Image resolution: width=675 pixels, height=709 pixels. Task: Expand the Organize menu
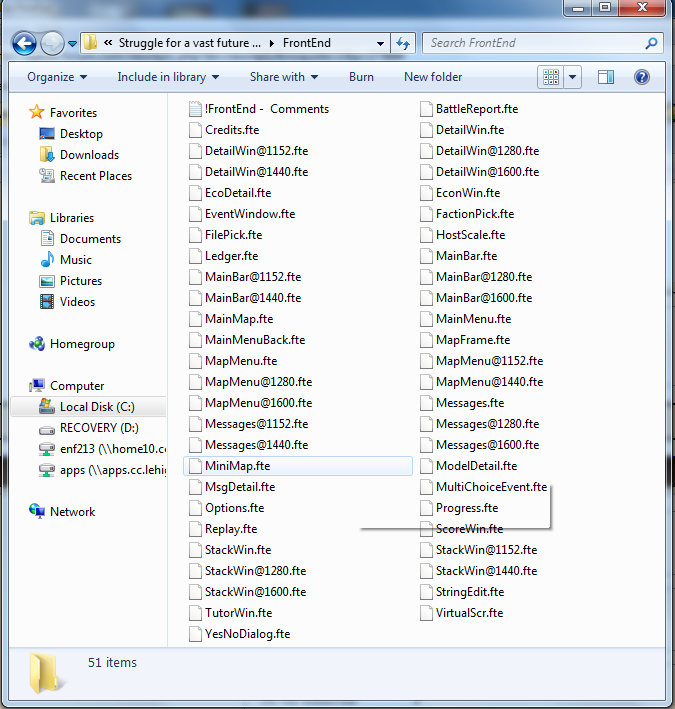(56, 77)
